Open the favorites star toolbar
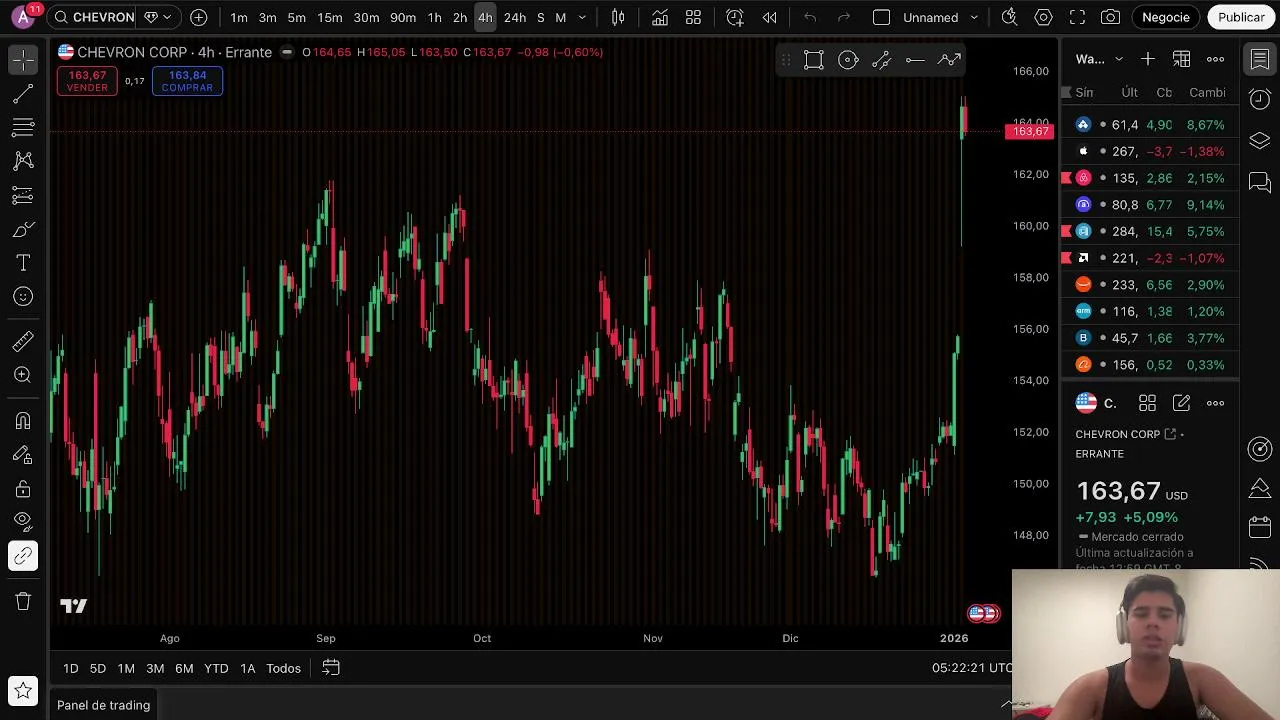This screenshot has height=720, width=1280. [23, 691]
